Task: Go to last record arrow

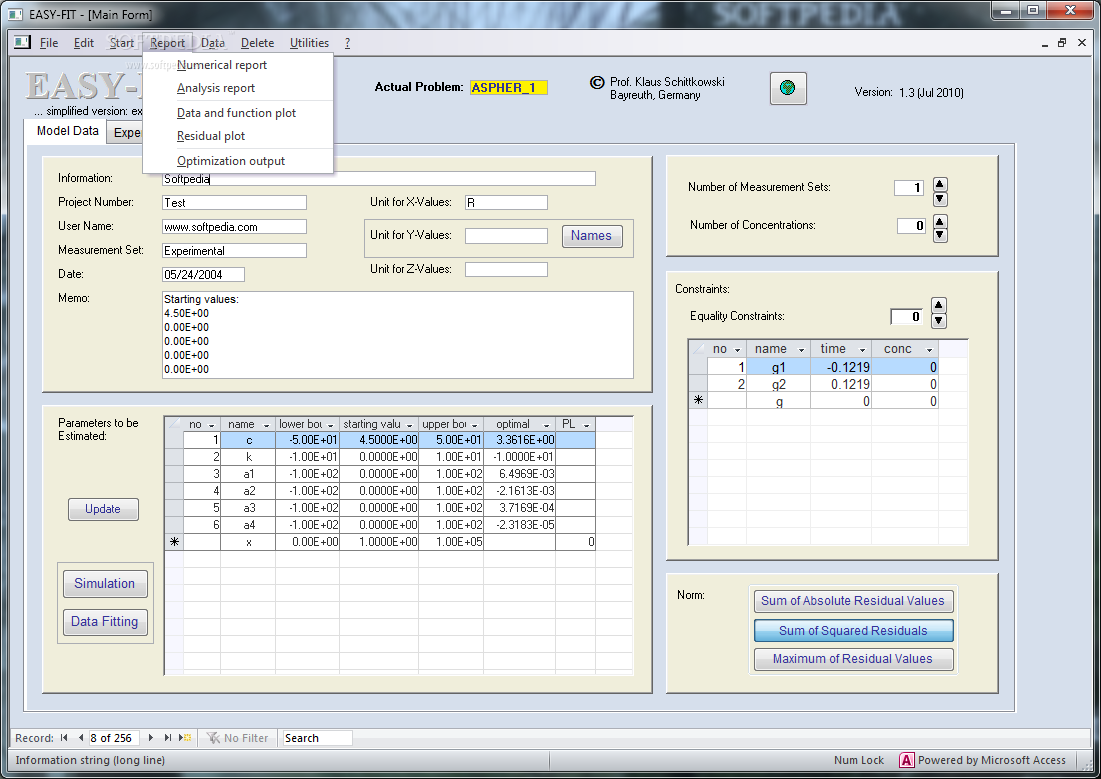Action: point(167,738)
